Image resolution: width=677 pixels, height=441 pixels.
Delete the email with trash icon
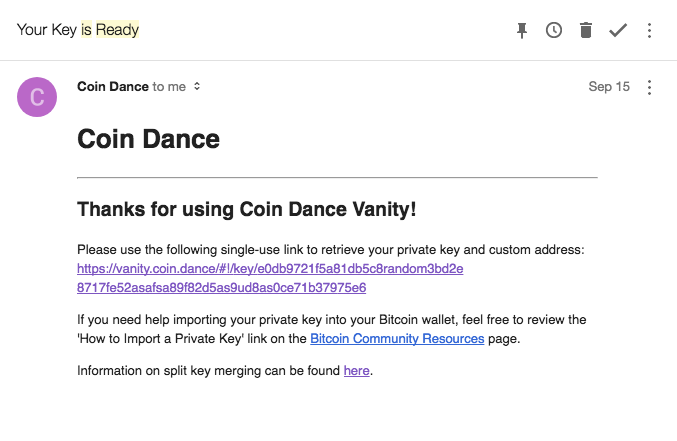586,30
